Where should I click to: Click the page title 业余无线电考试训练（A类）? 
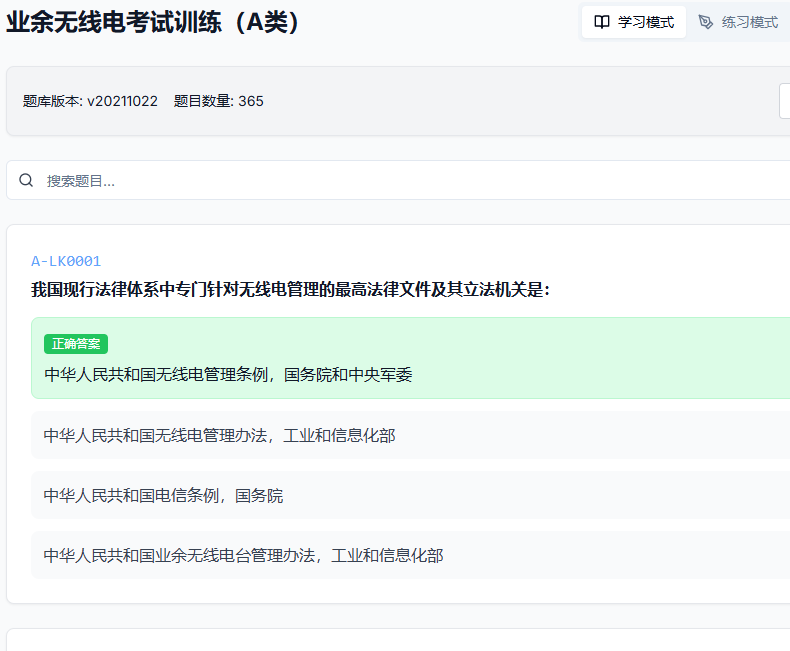click(x=153, y=22)
